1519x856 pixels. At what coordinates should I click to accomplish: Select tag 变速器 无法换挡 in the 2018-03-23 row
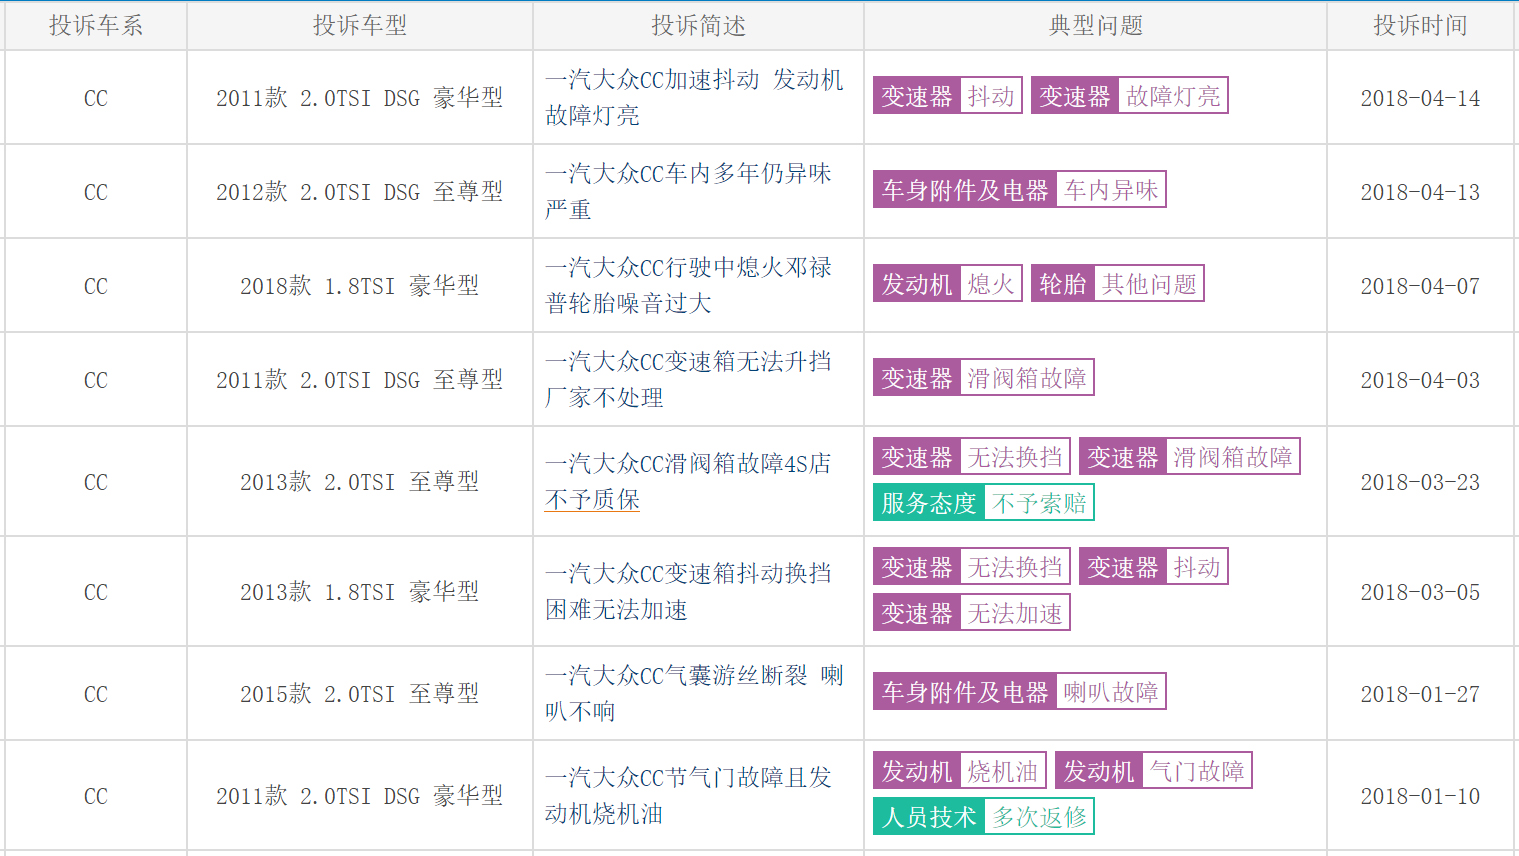pos(972,457)
